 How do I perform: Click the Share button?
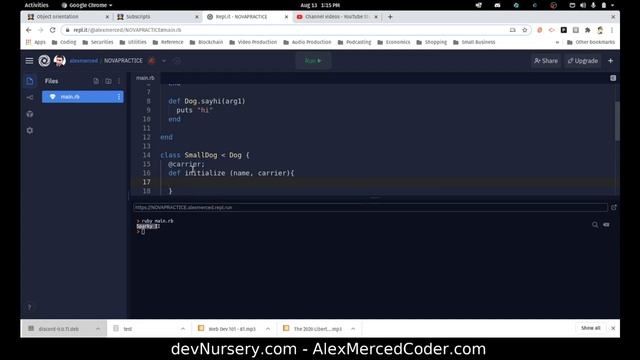tap(546, 61)
